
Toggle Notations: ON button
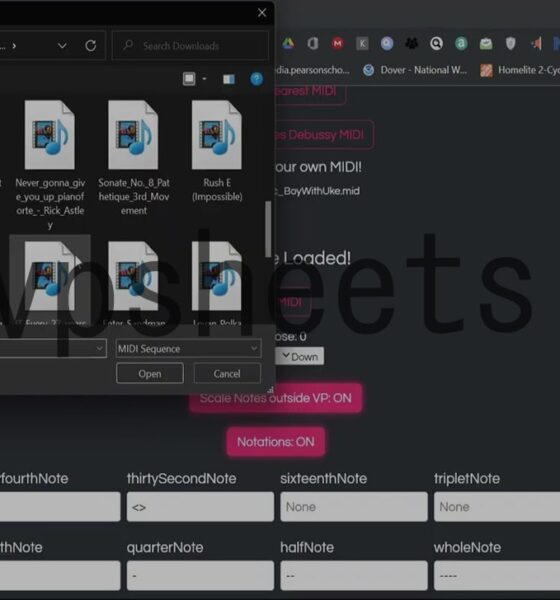276,442
